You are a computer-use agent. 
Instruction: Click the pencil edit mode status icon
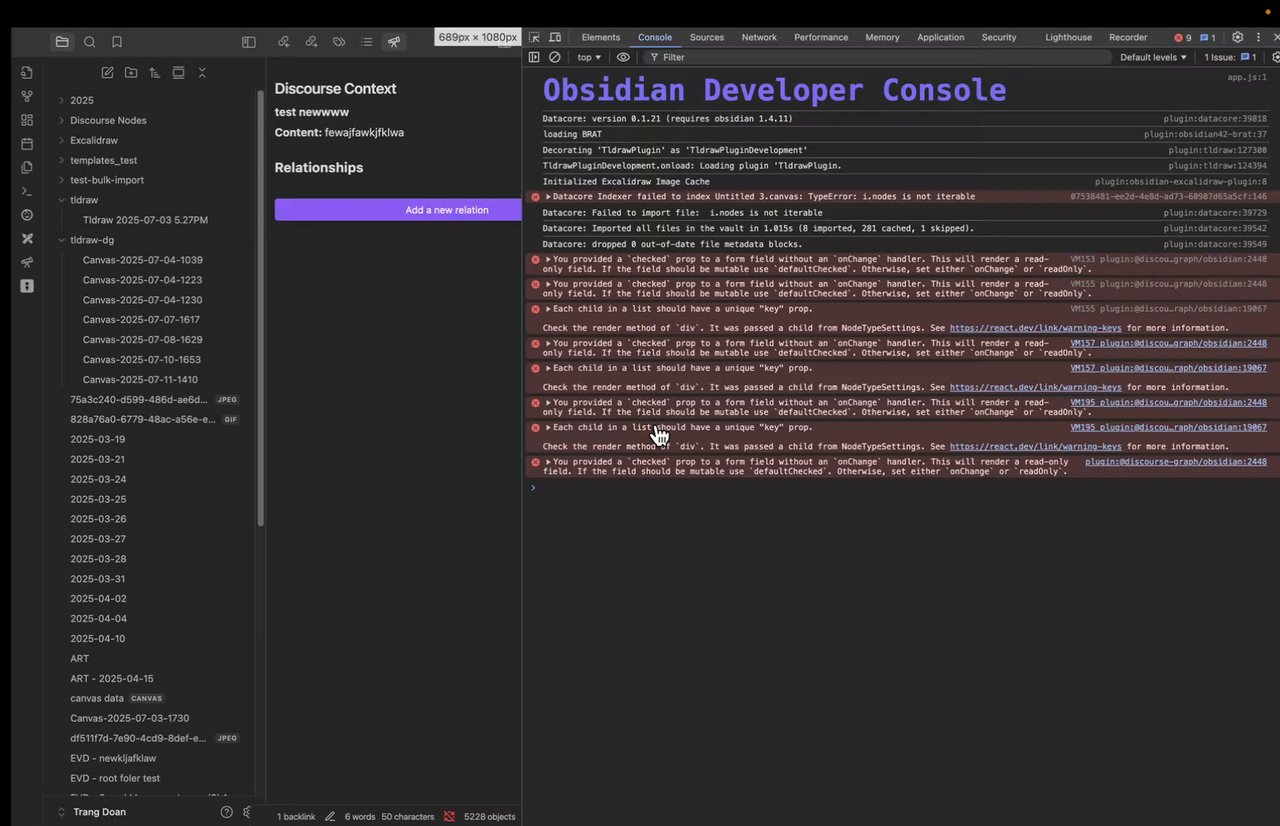330,817
